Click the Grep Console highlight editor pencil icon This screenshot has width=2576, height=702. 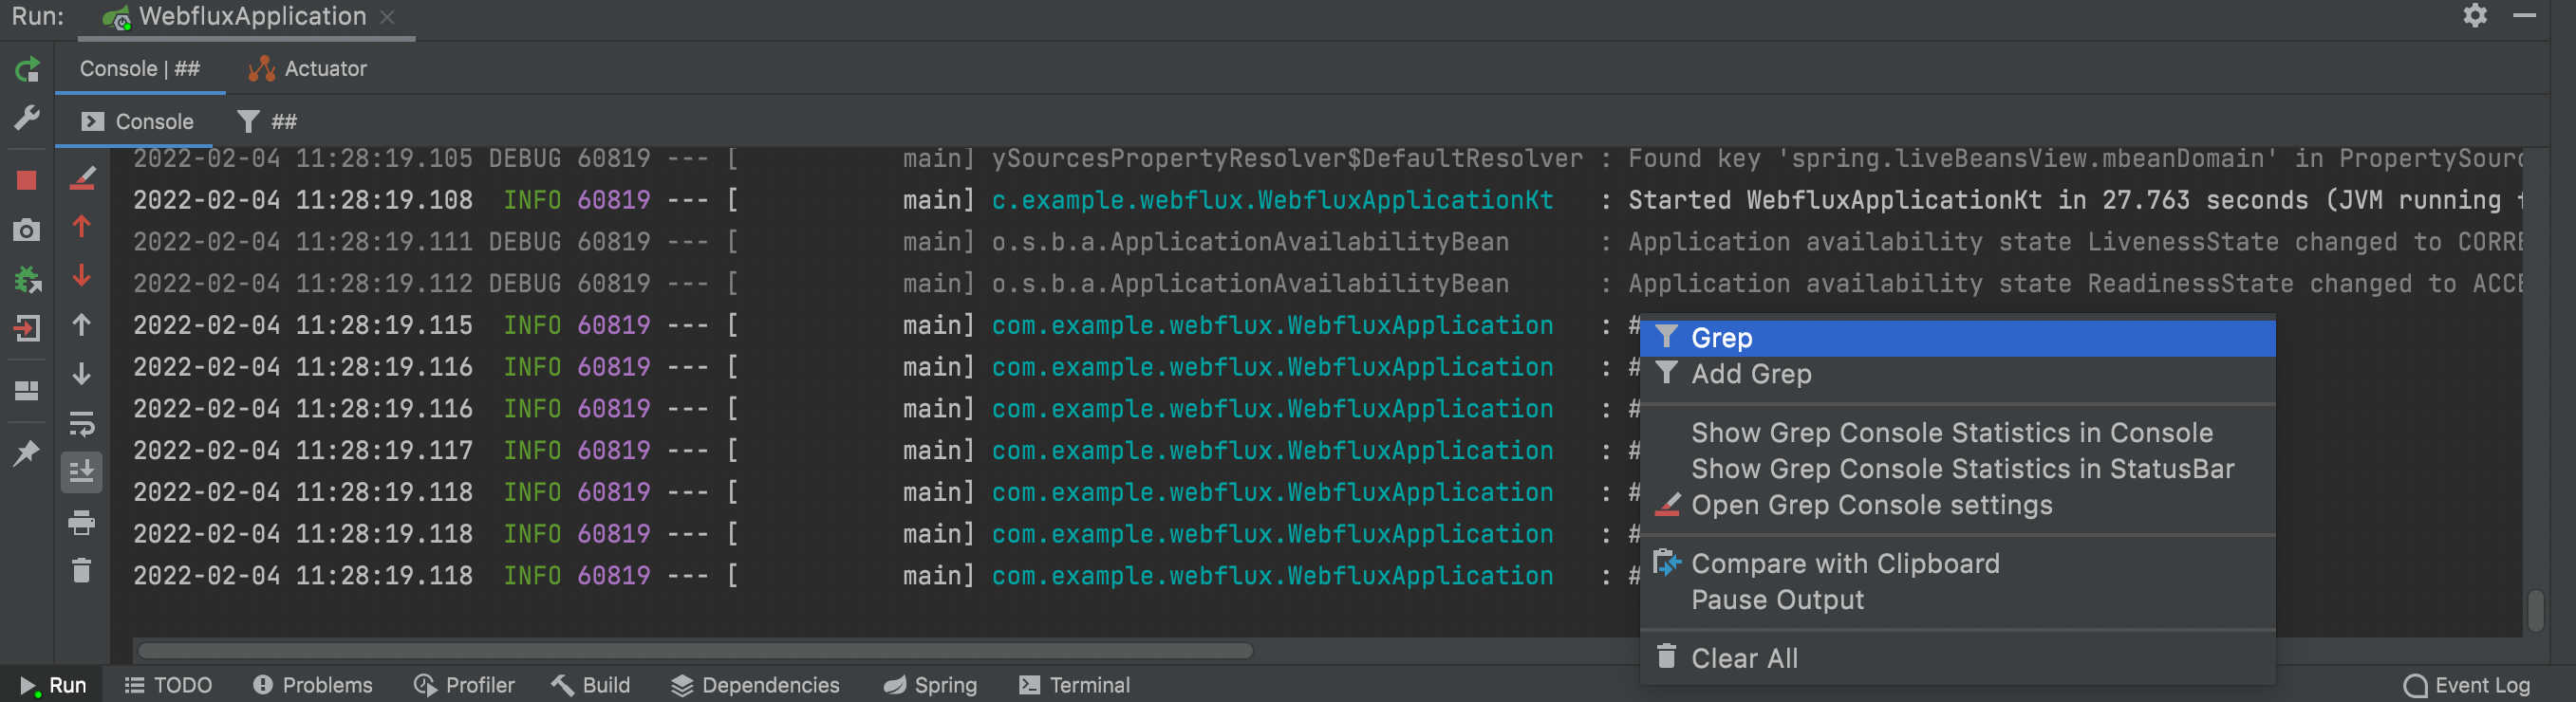click(82, 179)
